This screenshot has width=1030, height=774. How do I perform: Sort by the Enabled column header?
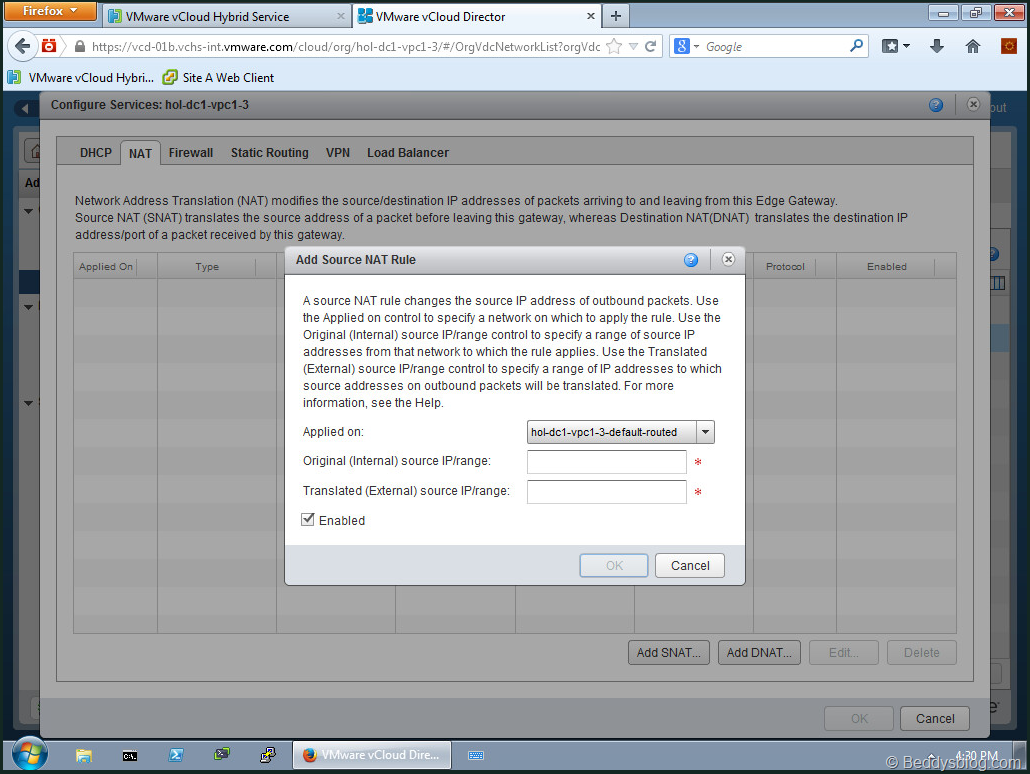tap(886, 266)
